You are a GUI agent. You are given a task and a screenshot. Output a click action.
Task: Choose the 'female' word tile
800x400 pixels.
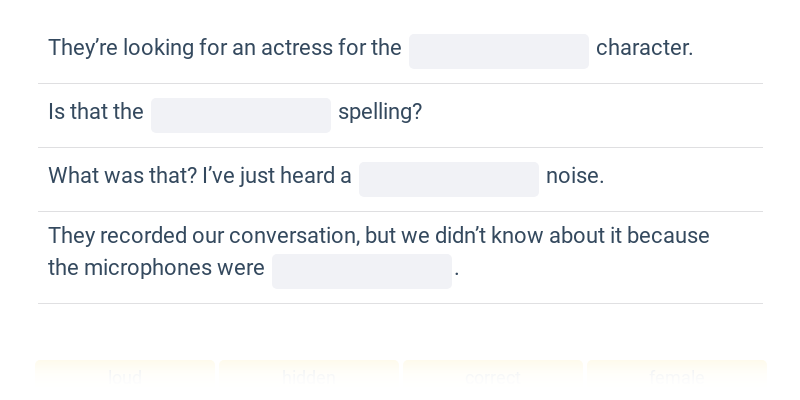[x=677, y=378]
